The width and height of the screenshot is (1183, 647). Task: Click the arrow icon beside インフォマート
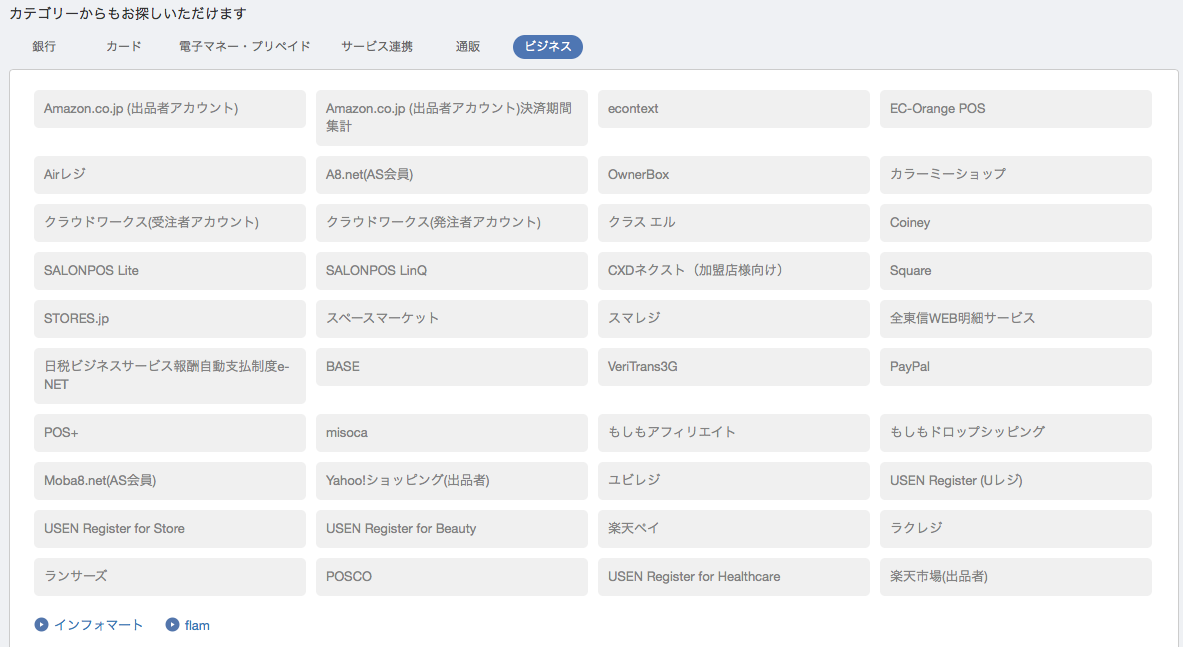click(x=41, y=624)
